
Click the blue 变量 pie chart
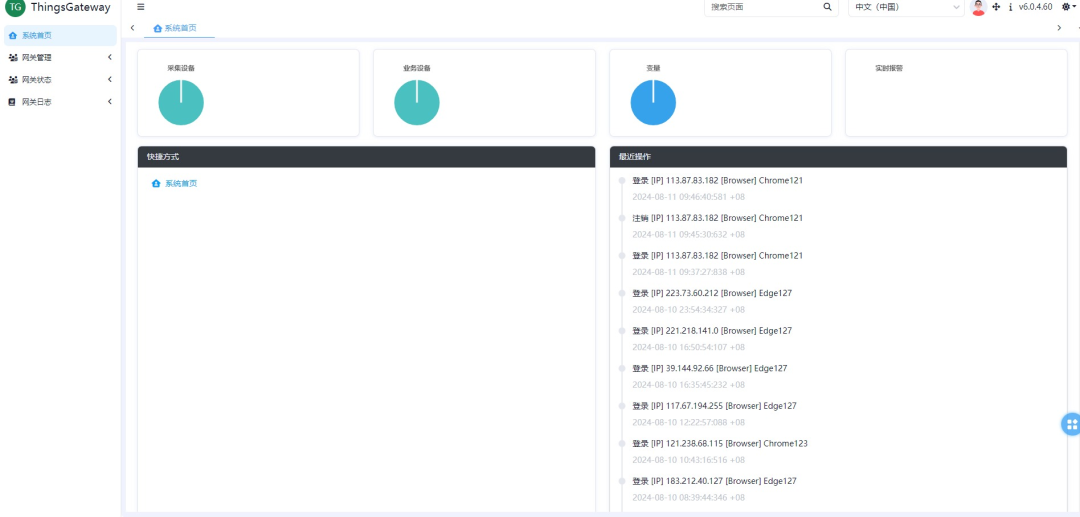click(653, 103)
